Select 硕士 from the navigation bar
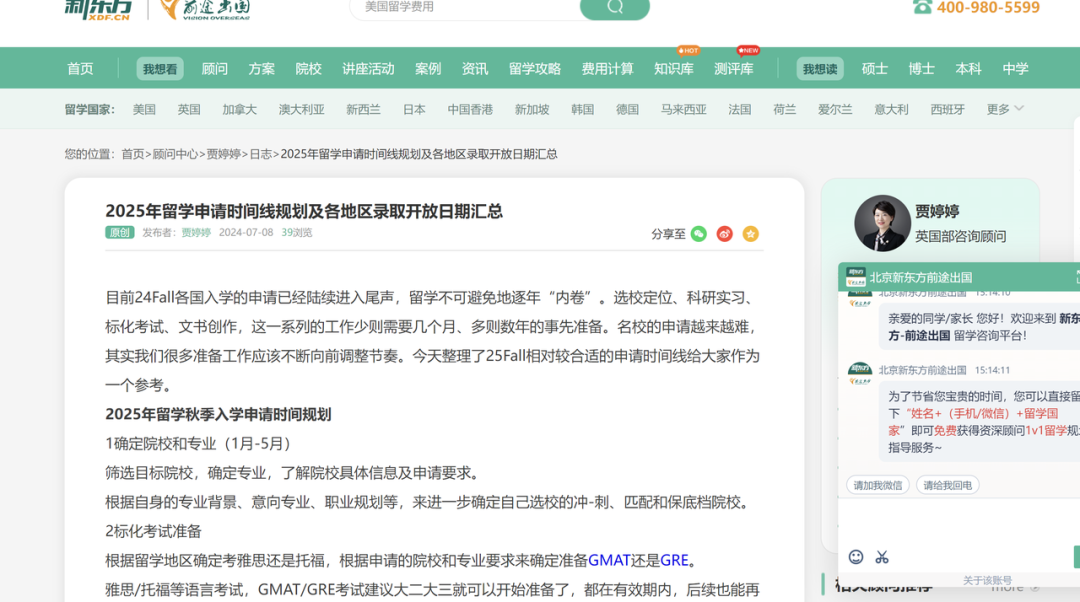Viewport: 1080px width, 602px height. (x=874, y=68)
